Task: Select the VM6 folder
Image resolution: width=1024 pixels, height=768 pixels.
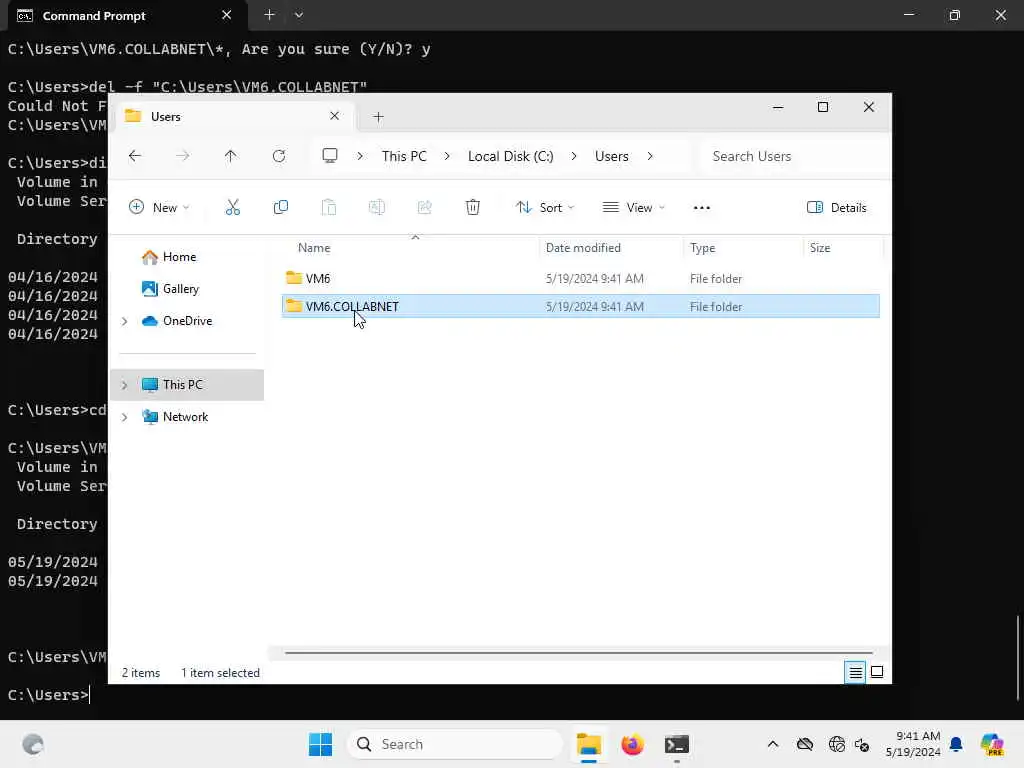Action: click(x=581, y=279)
